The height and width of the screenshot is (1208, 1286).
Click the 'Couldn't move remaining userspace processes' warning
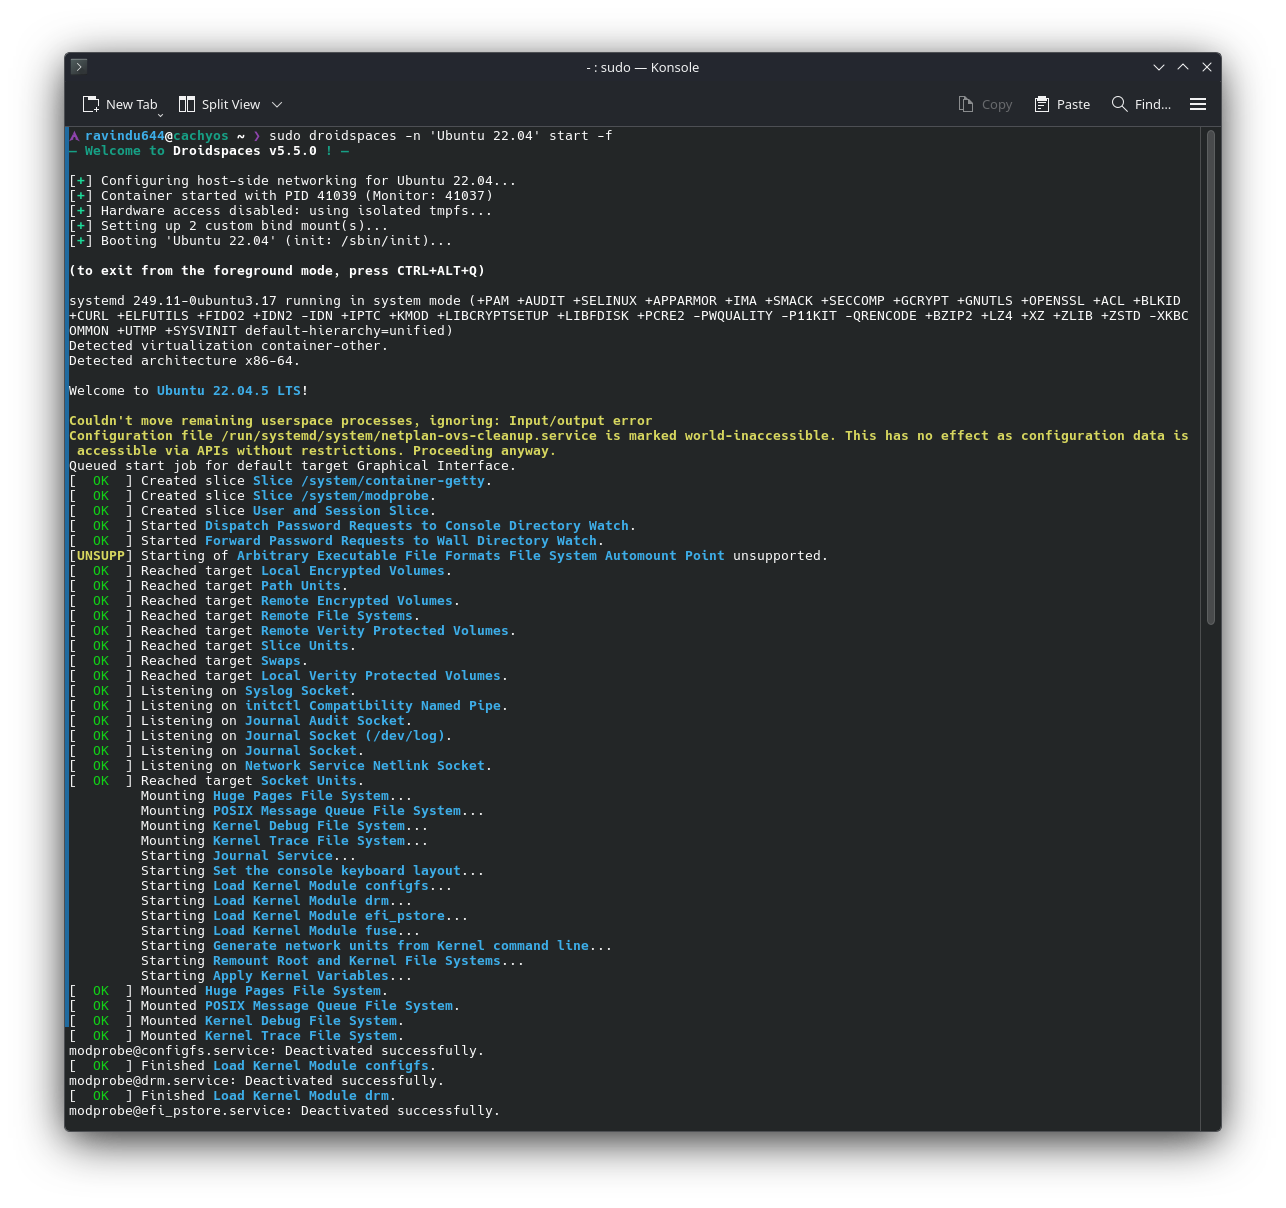(x=360, y=421)
